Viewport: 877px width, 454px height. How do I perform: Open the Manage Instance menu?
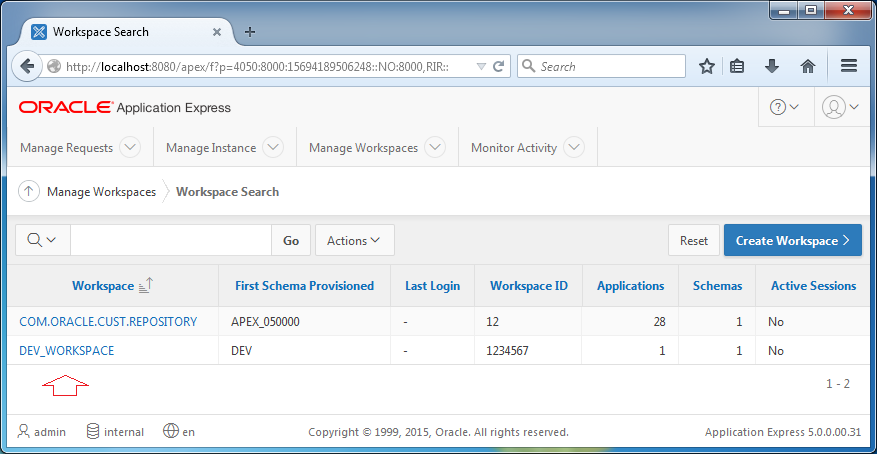coord(211,148)
